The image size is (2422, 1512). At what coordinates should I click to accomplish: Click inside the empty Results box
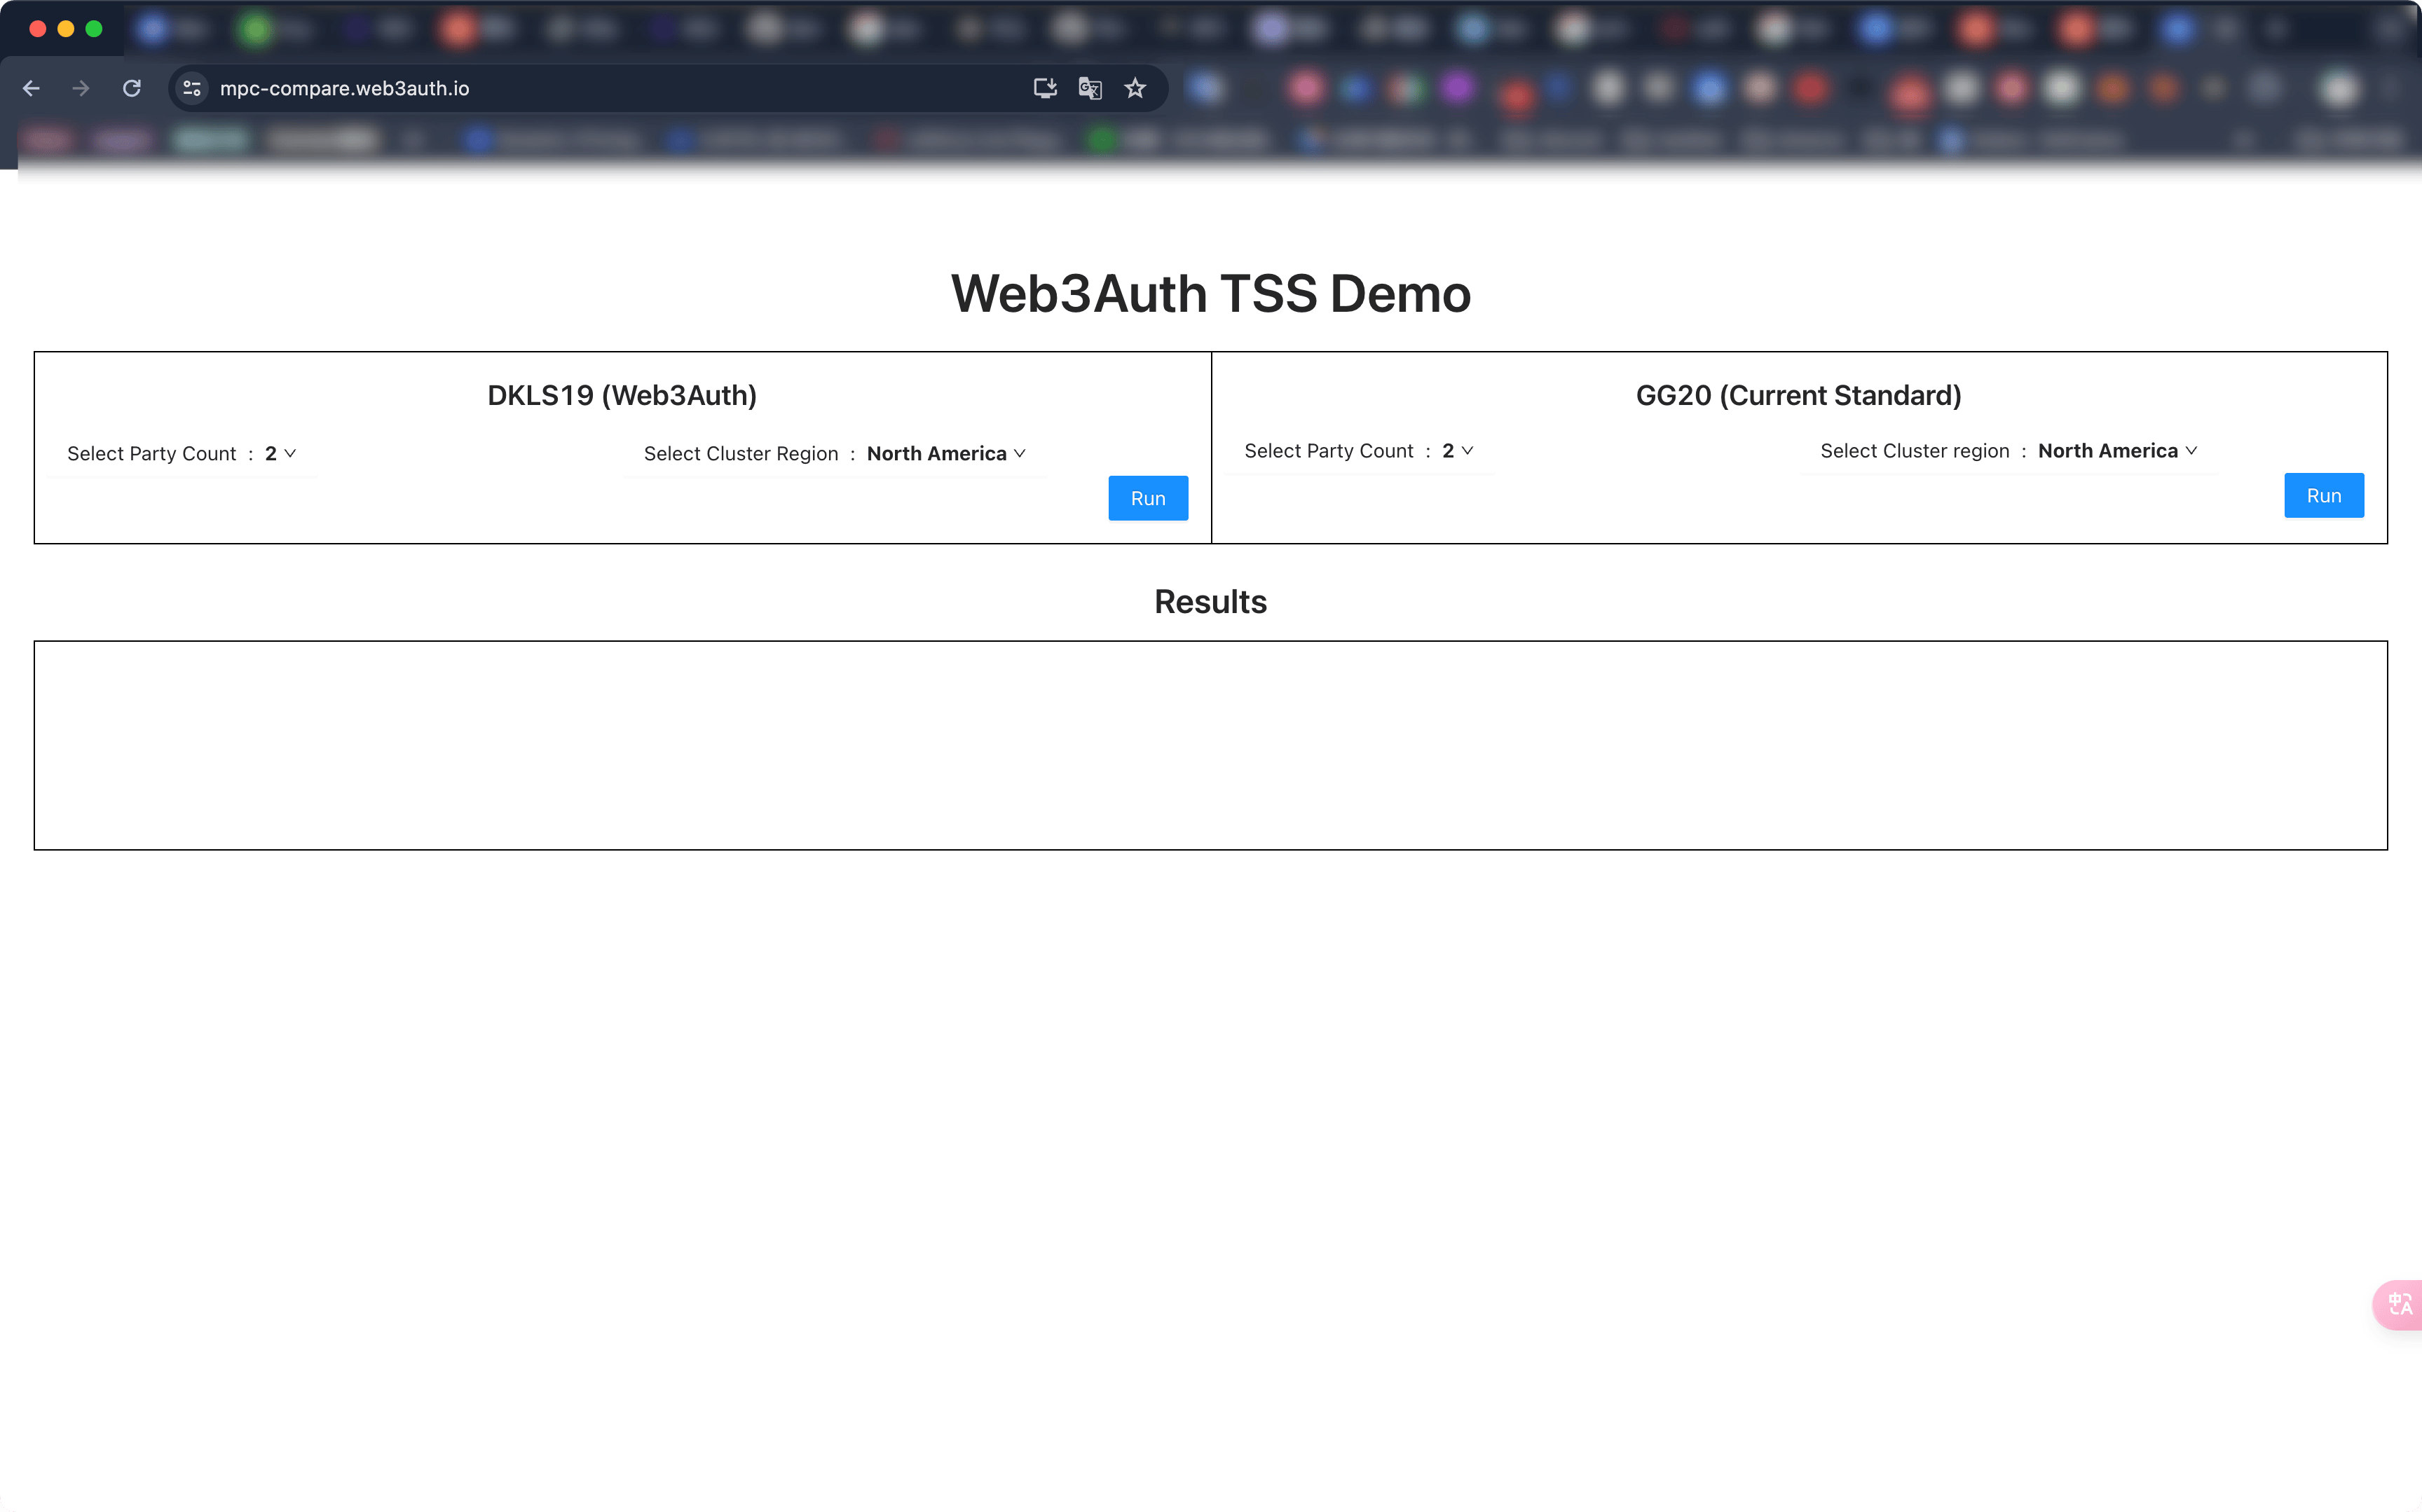(1210, 745)
